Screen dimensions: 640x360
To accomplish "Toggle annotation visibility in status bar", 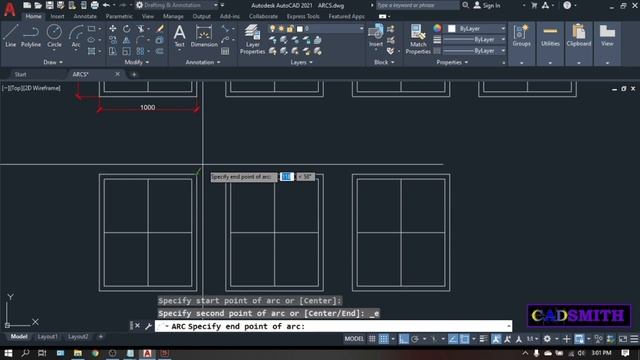I will click(x=496, y=339).
